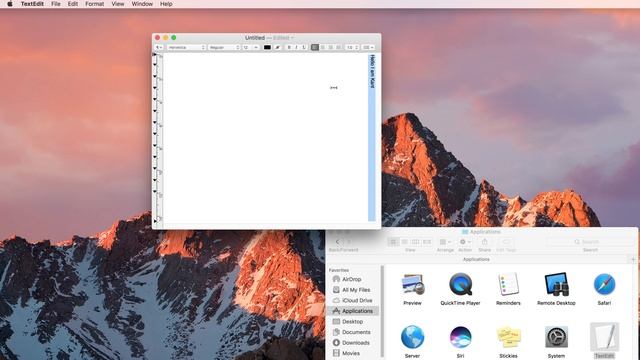Switch Finder to cover flow view
The width and height of the screenshot is (640, 360).
[x=427, y=242]
